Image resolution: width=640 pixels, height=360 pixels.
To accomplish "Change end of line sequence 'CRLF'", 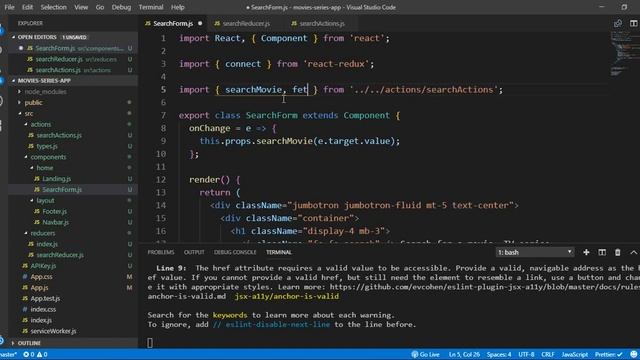I will (548, 354).
